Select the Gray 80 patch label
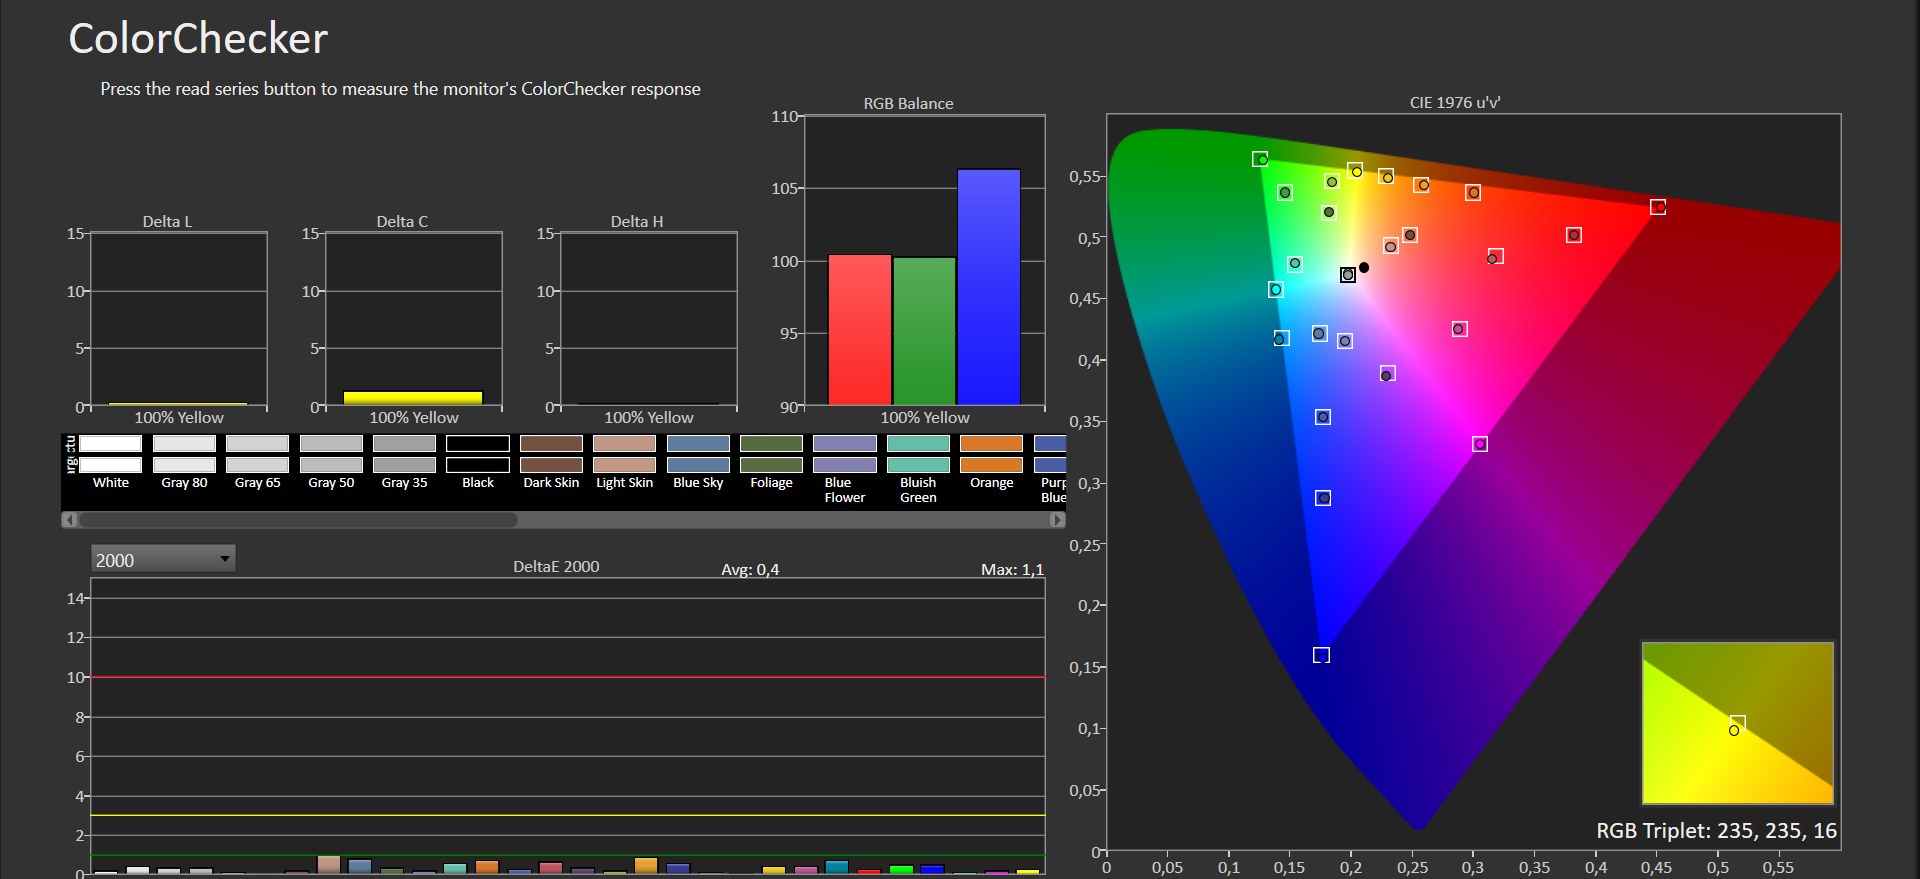Screen dimensions: 1920x879 coord(185,483)
